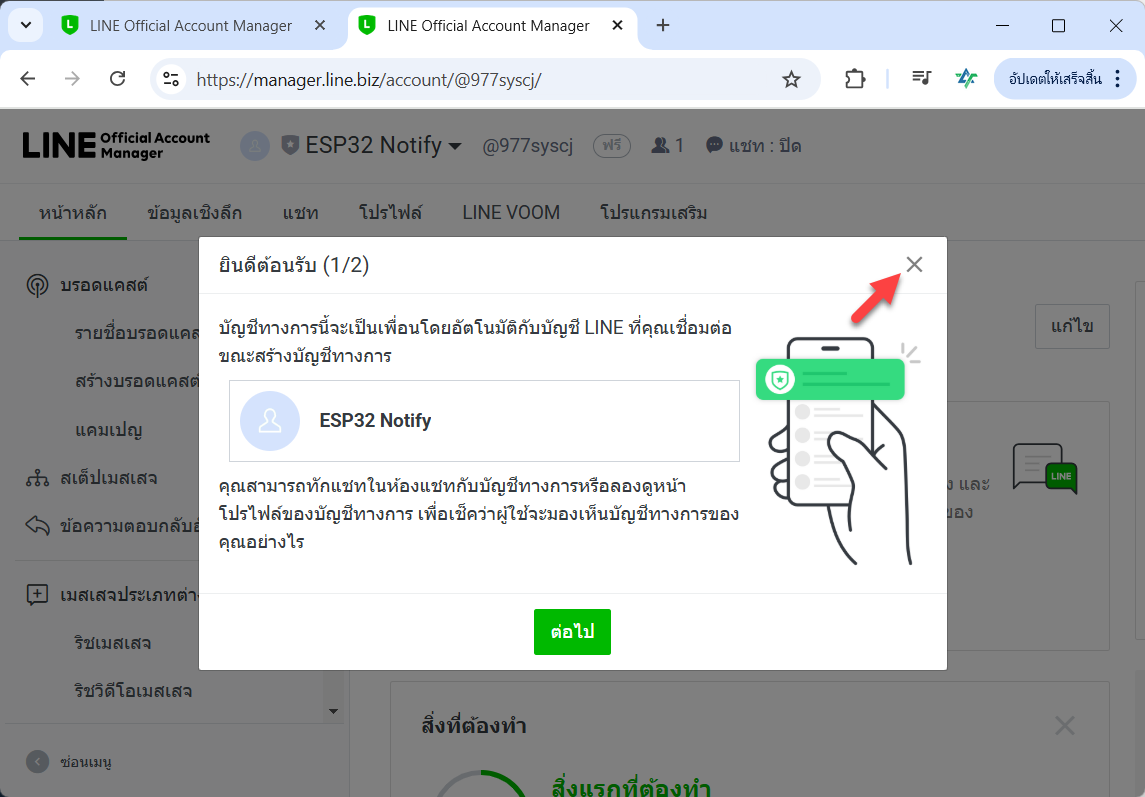The image size is (1145, 797).
Task: Open the tab search dropdown
Action: tap(26, 26)
